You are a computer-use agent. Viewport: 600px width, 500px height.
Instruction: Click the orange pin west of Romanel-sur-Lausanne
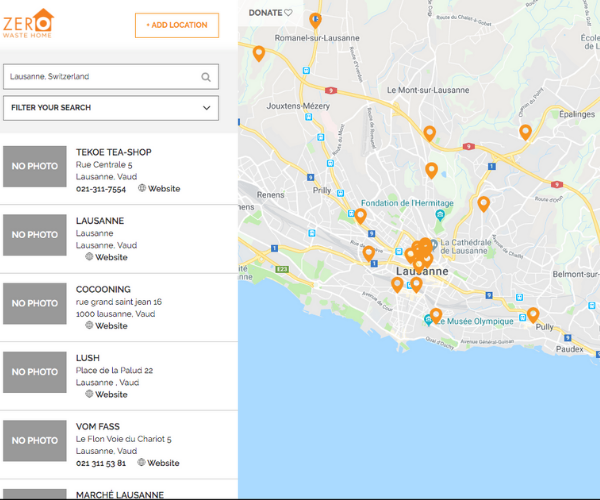pyautogui.click(x=259, y=54)
